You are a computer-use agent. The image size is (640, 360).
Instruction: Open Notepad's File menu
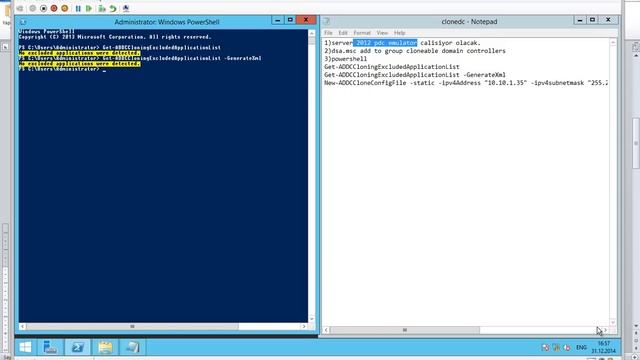point(328,33)
